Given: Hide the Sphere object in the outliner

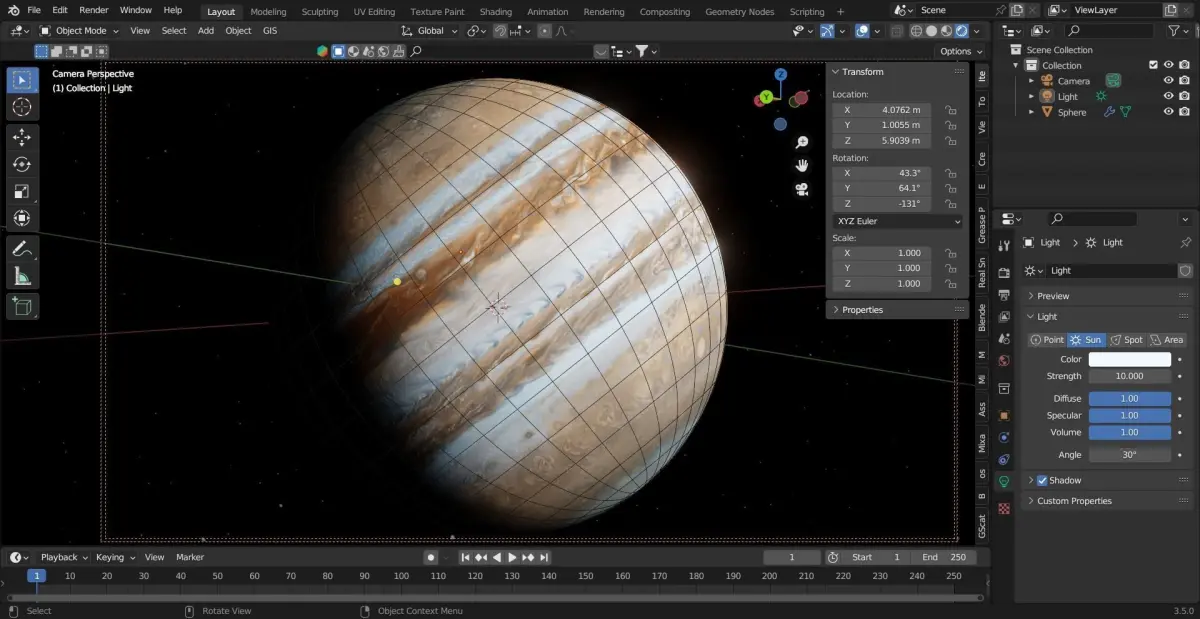Looking at the screenshot, I should [1167, 112].
